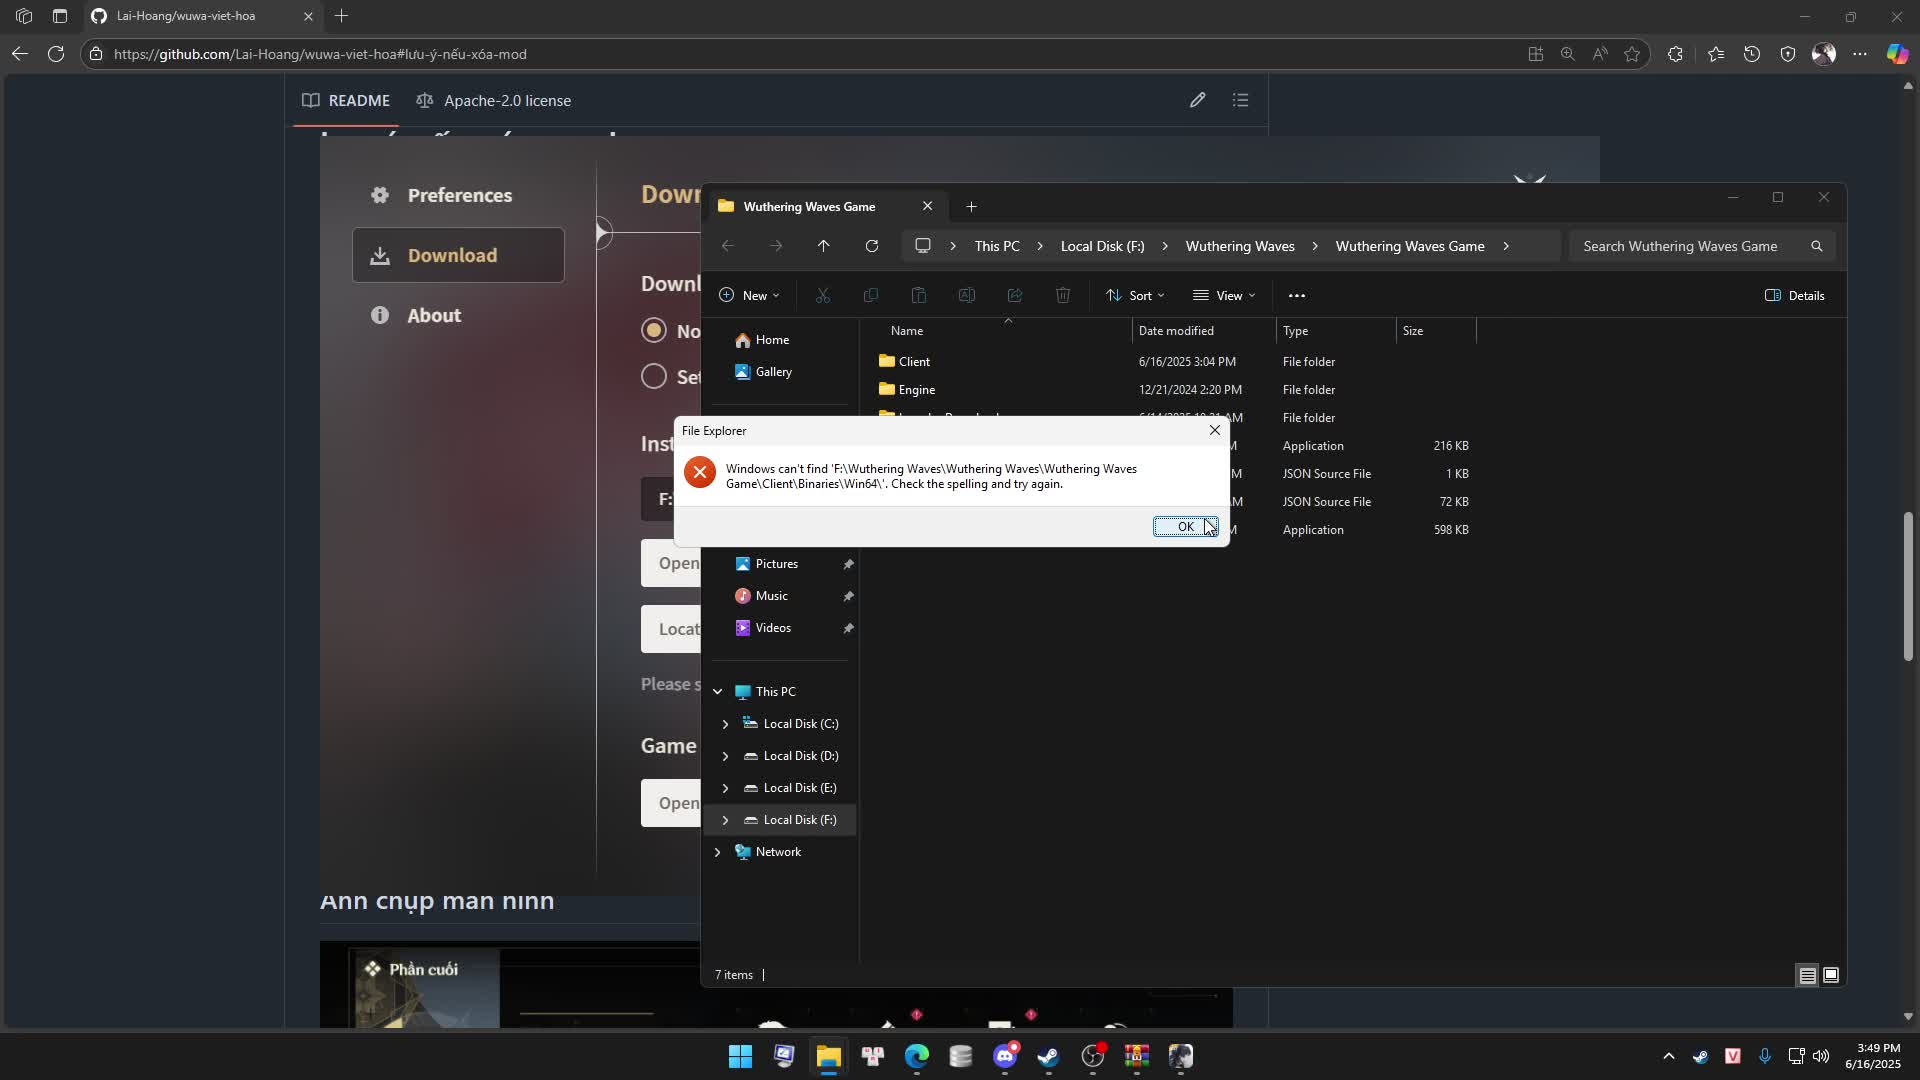1920x1080 pixels.
Task: Click the README edit pencil icon
Action: (1198, 100)
